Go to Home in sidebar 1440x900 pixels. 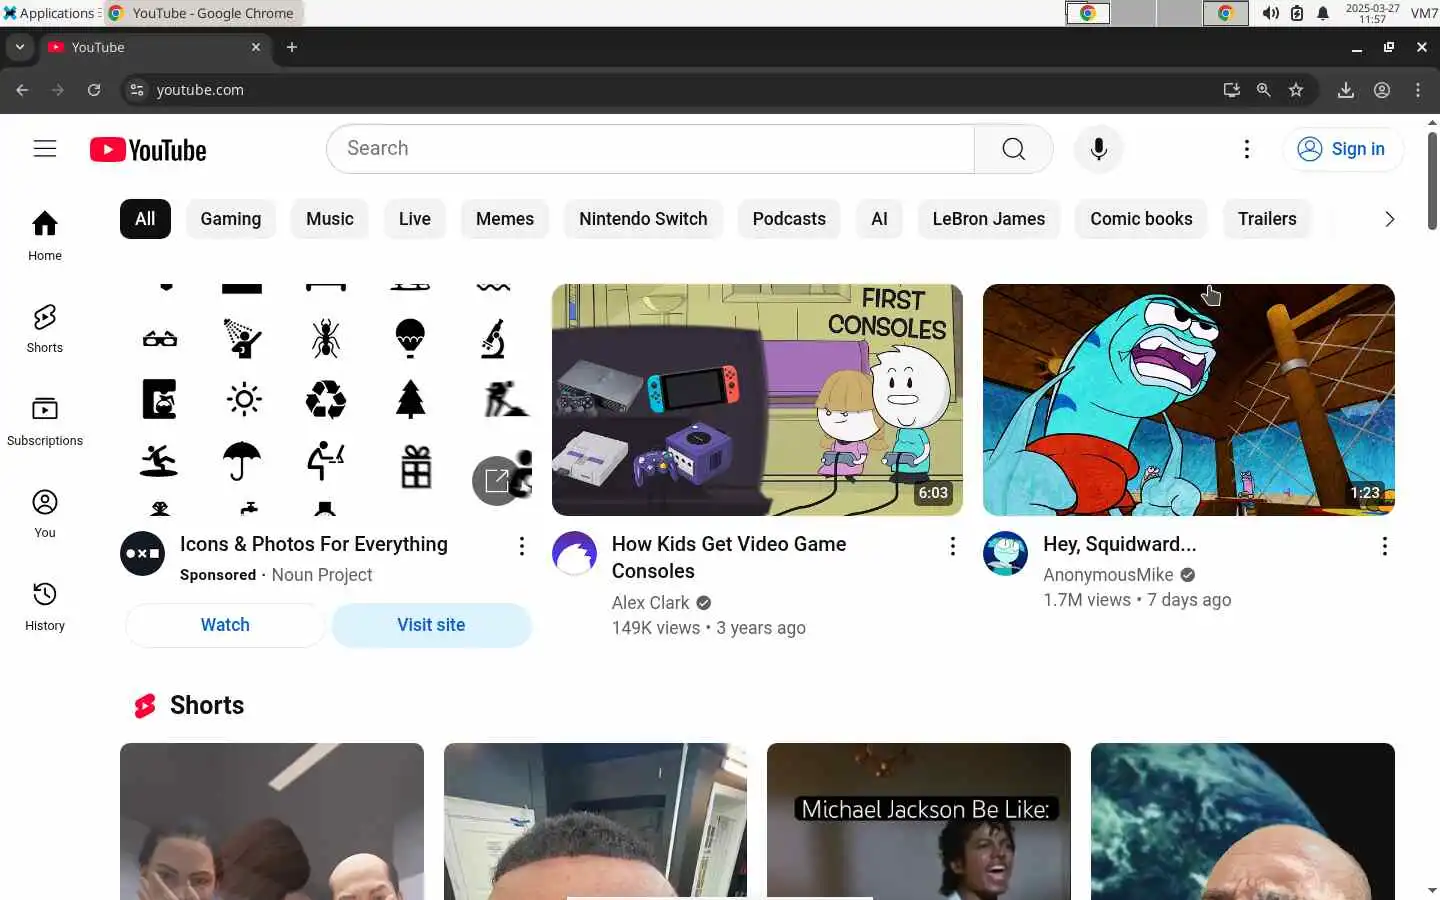pos(45,236)
